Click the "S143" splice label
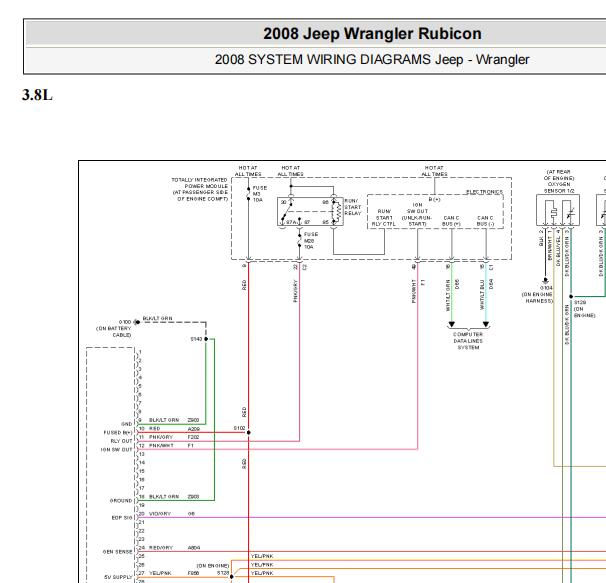The height and width of the screenshot is (583, 606). (196, 339)
